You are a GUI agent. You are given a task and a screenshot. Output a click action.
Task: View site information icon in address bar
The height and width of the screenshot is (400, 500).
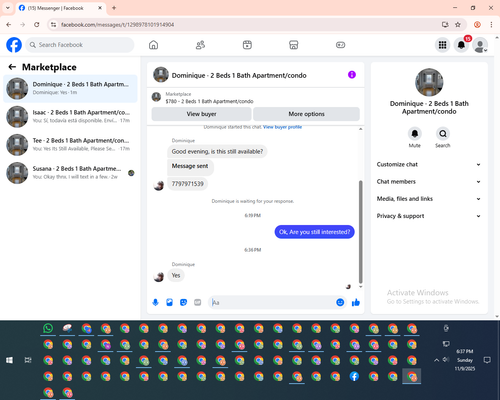point(53,25)
